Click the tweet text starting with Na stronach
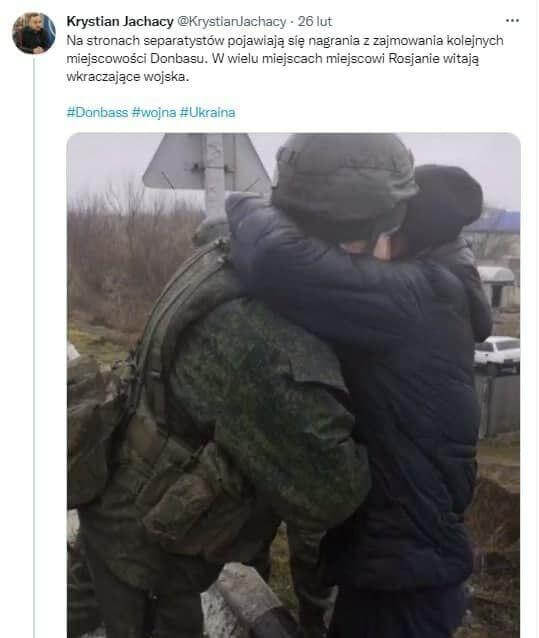Viewport: 539px width, 638px height. [285, 59]
